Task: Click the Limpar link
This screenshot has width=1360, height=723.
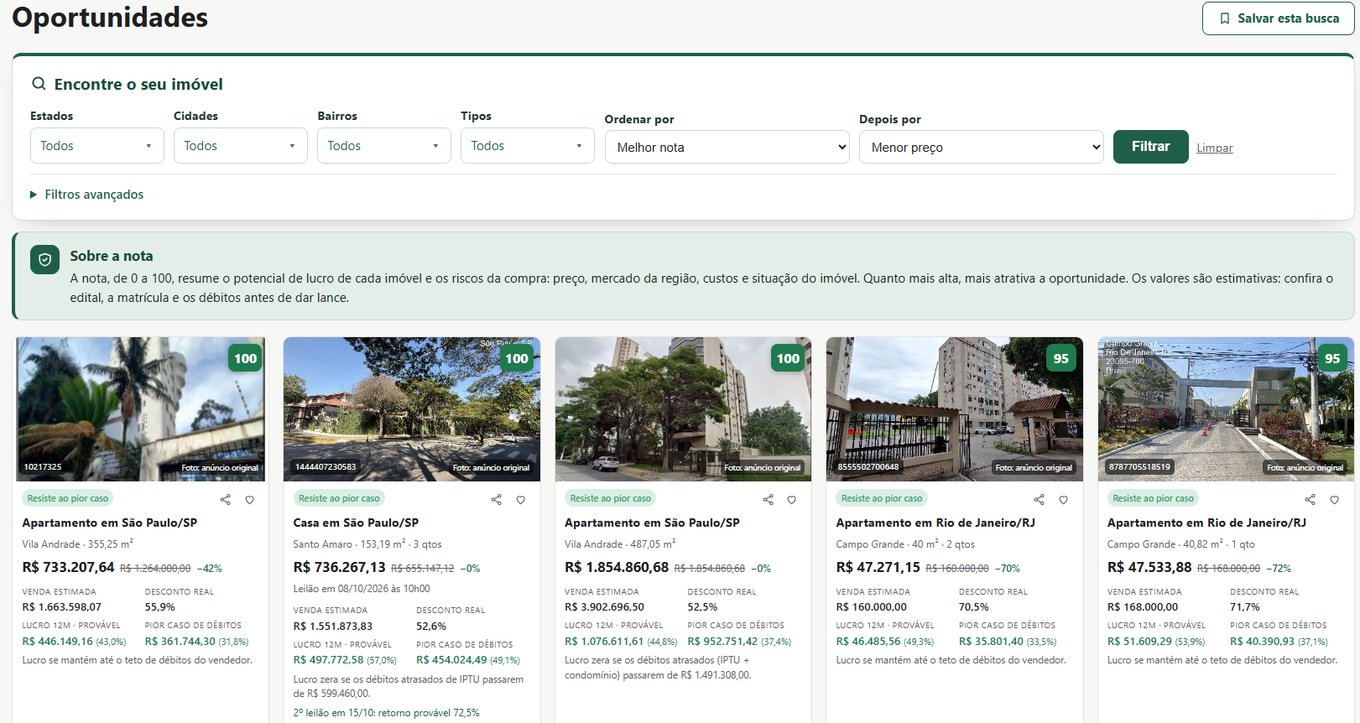Action: tap(1215, 148)
